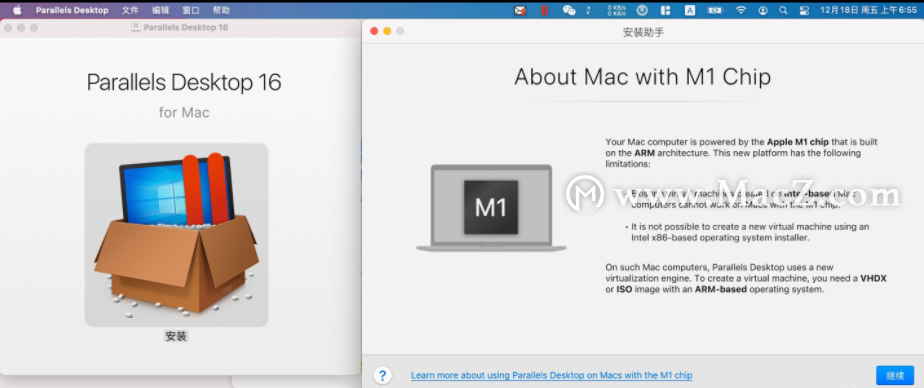
Task: Click the About Mac with M1 Chip heading
Action: pos(642,77)
